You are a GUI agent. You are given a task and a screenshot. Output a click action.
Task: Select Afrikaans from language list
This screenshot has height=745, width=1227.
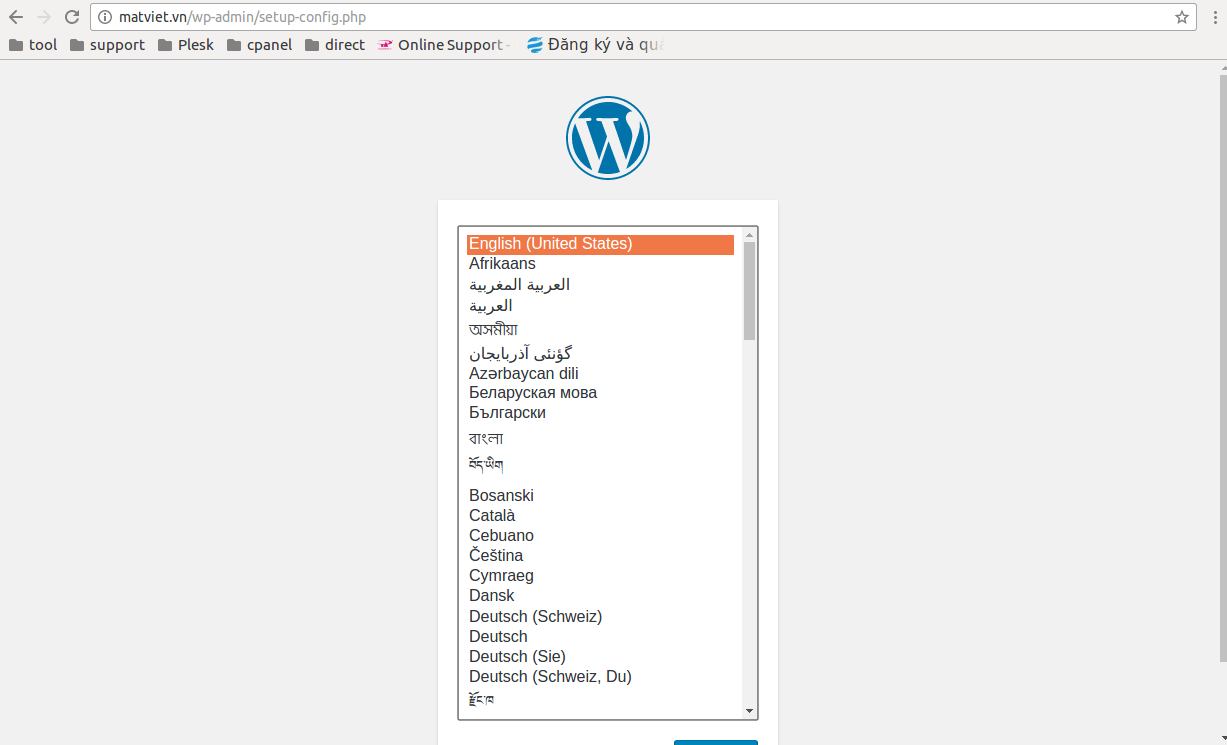[x=600, y=264]
